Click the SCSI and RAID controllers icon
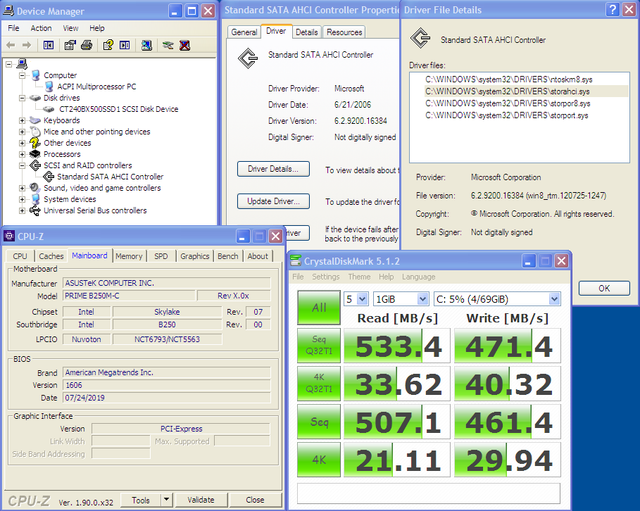The image size is (640, 511). coord(35,165)
